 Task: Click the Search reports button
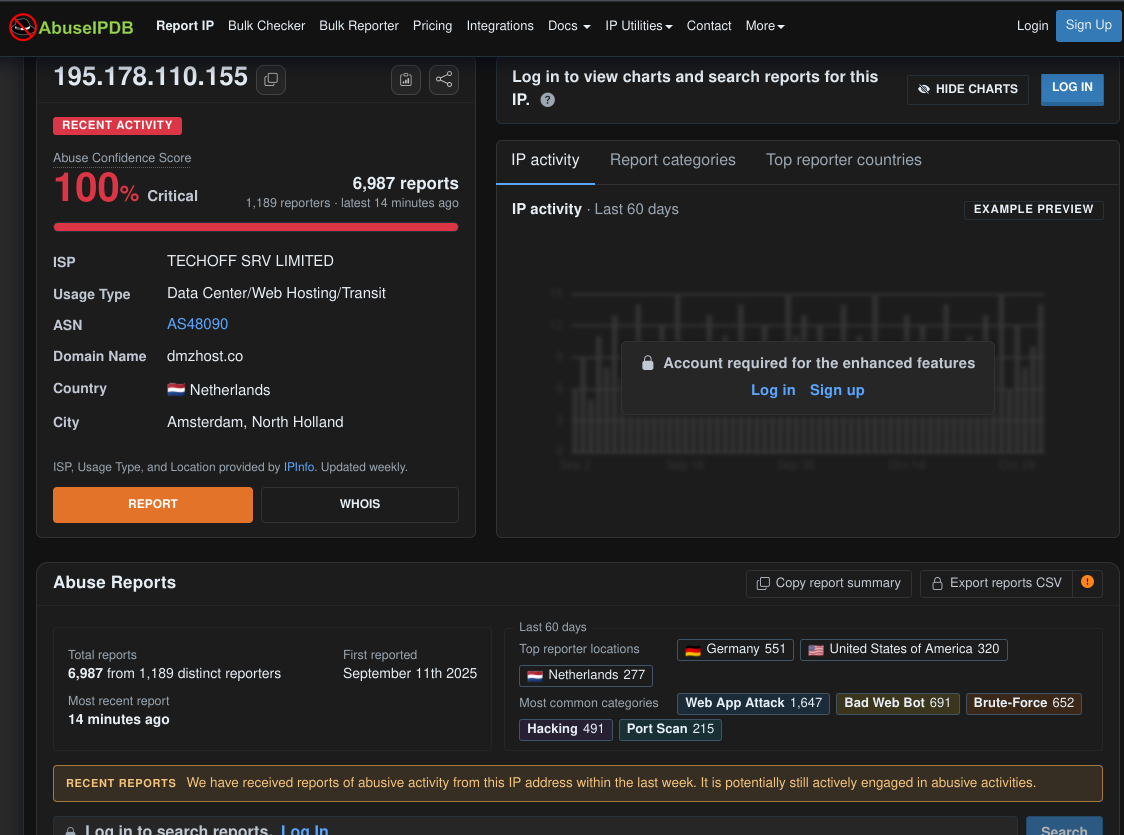click(1064, 826)
